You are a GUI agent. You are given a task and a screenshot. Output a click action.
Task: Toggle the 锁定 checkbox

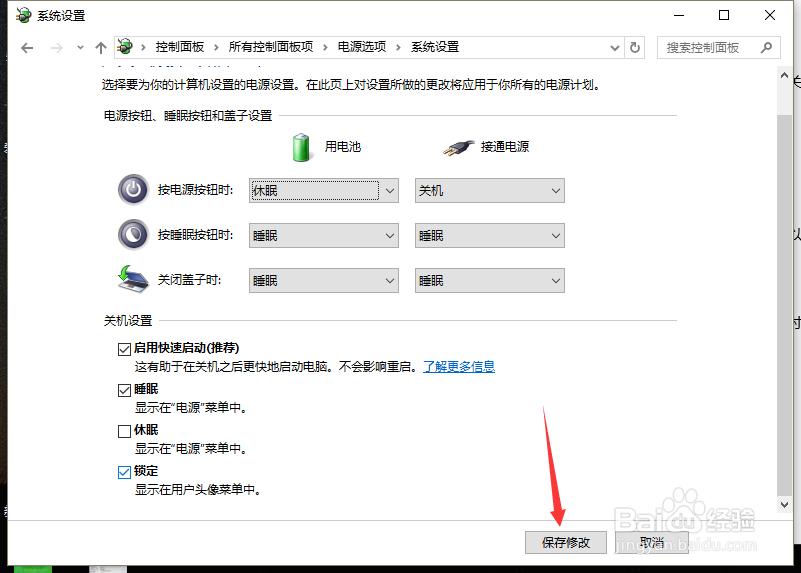[x=124, y=472]
